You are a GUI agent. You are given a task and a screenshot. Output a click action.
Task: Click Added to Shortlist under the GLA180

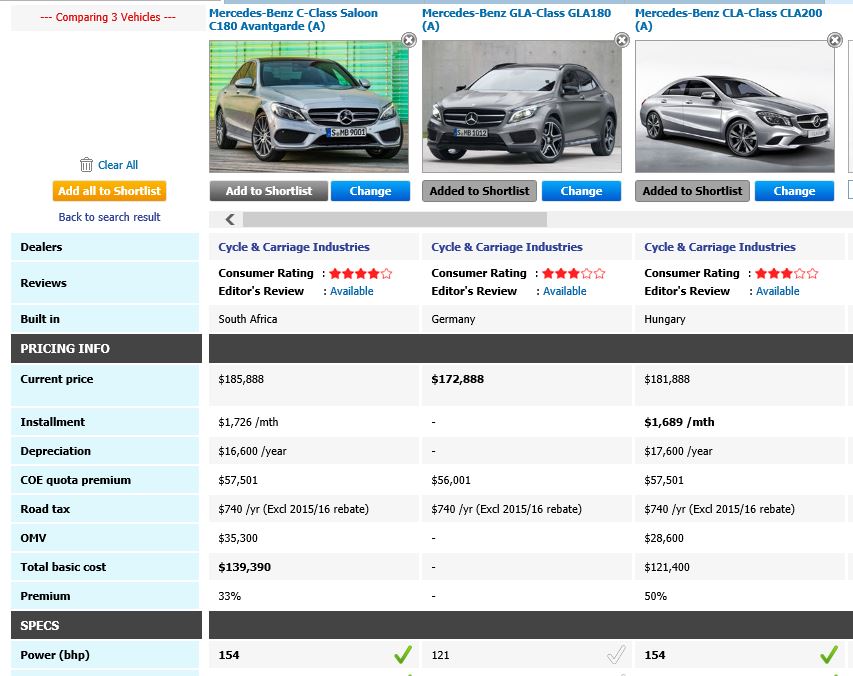click(x=479, y=191)
